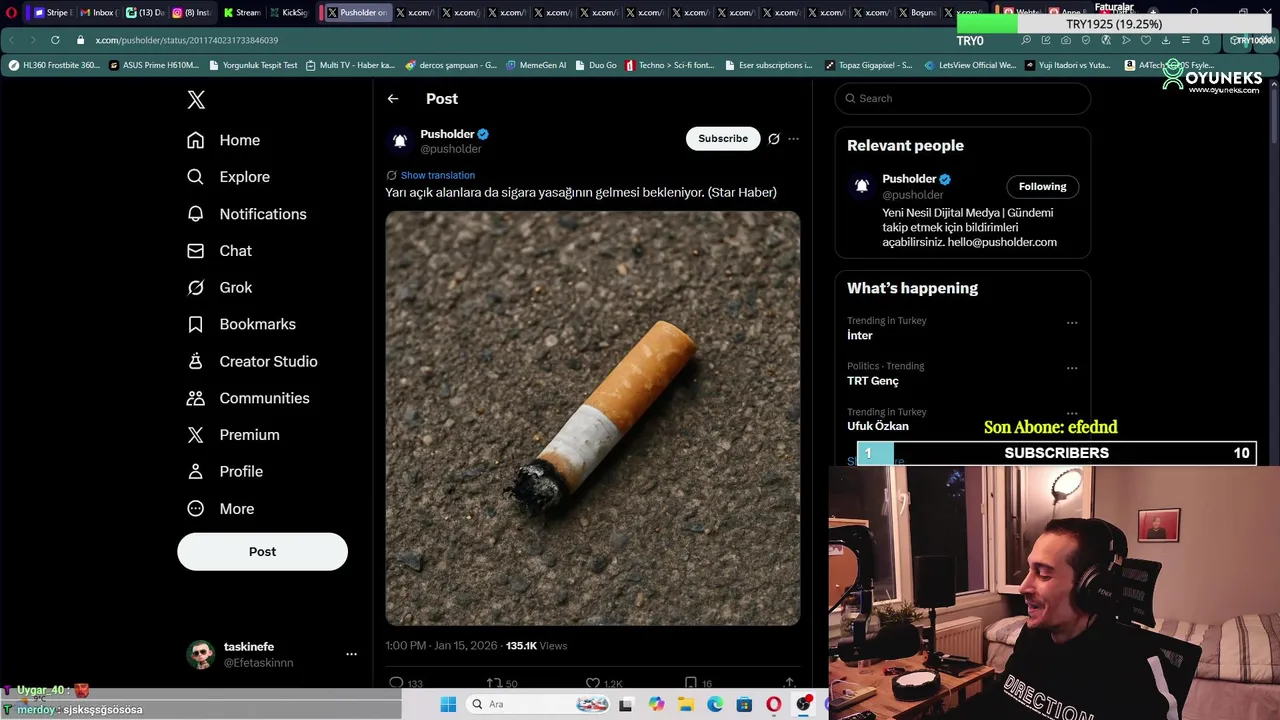Open the ASUS Prime H610M bookmark
Screen dimensions: 1280x720
pyautogui.click(x=154, y=65)
